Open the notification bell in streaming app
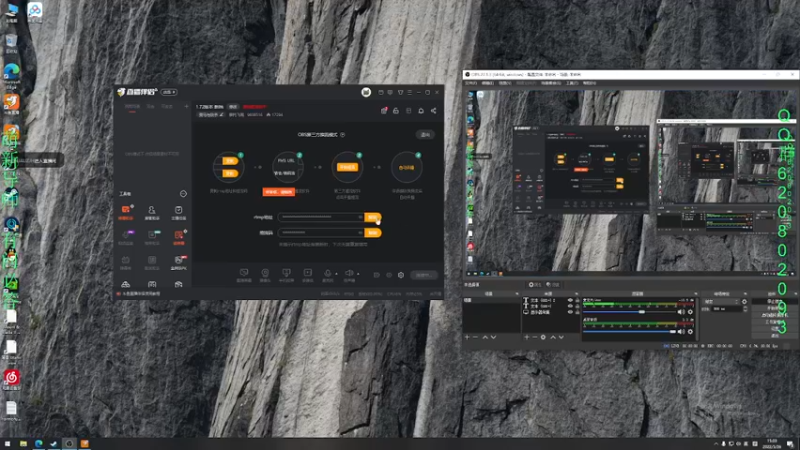The image size is (800, 450). 421,111
